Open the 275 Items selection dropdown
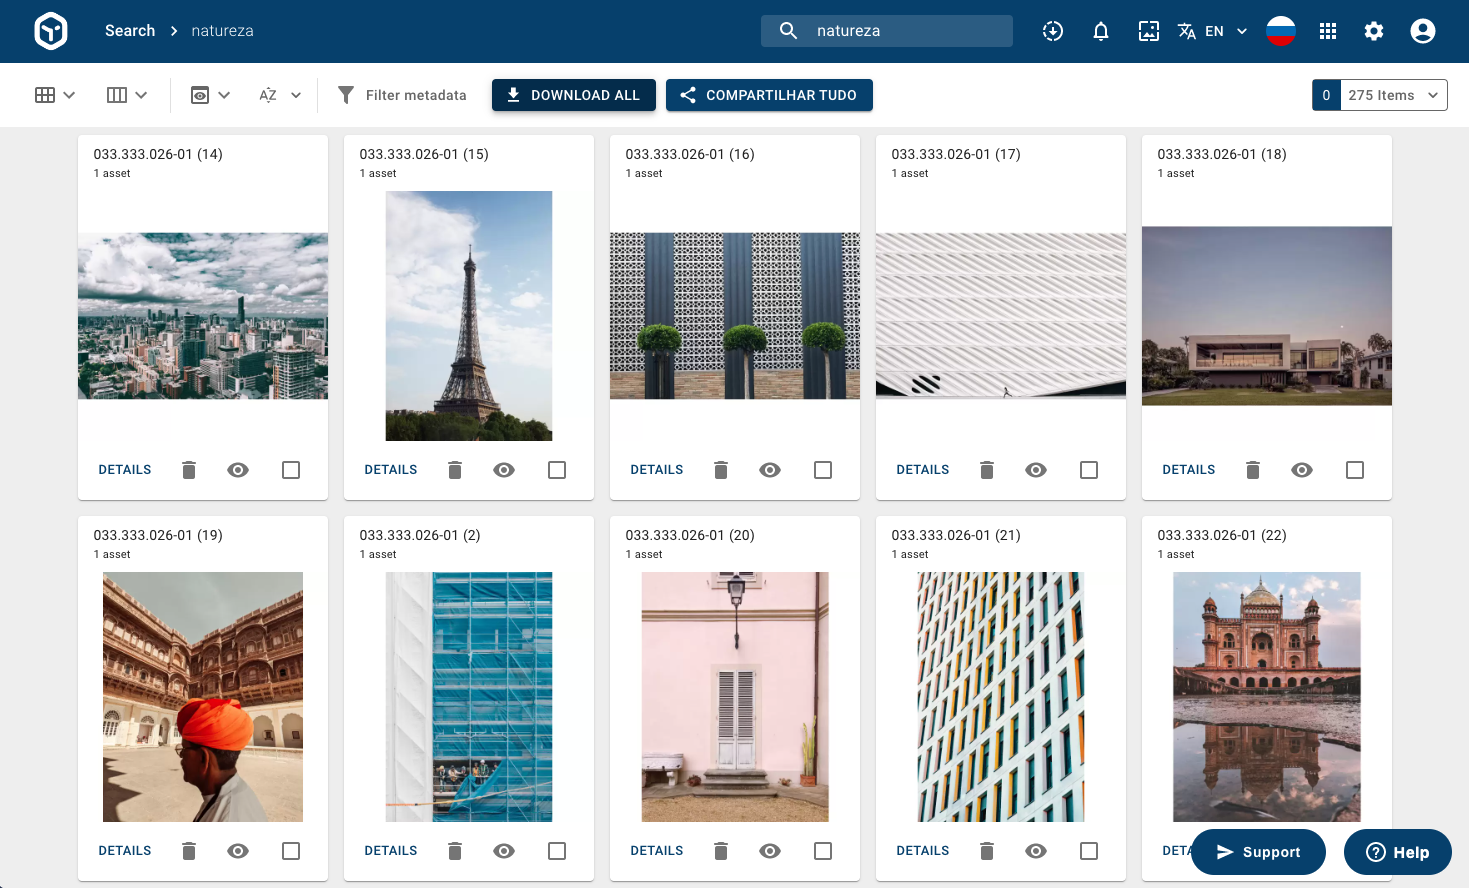 click(1393, 95)
